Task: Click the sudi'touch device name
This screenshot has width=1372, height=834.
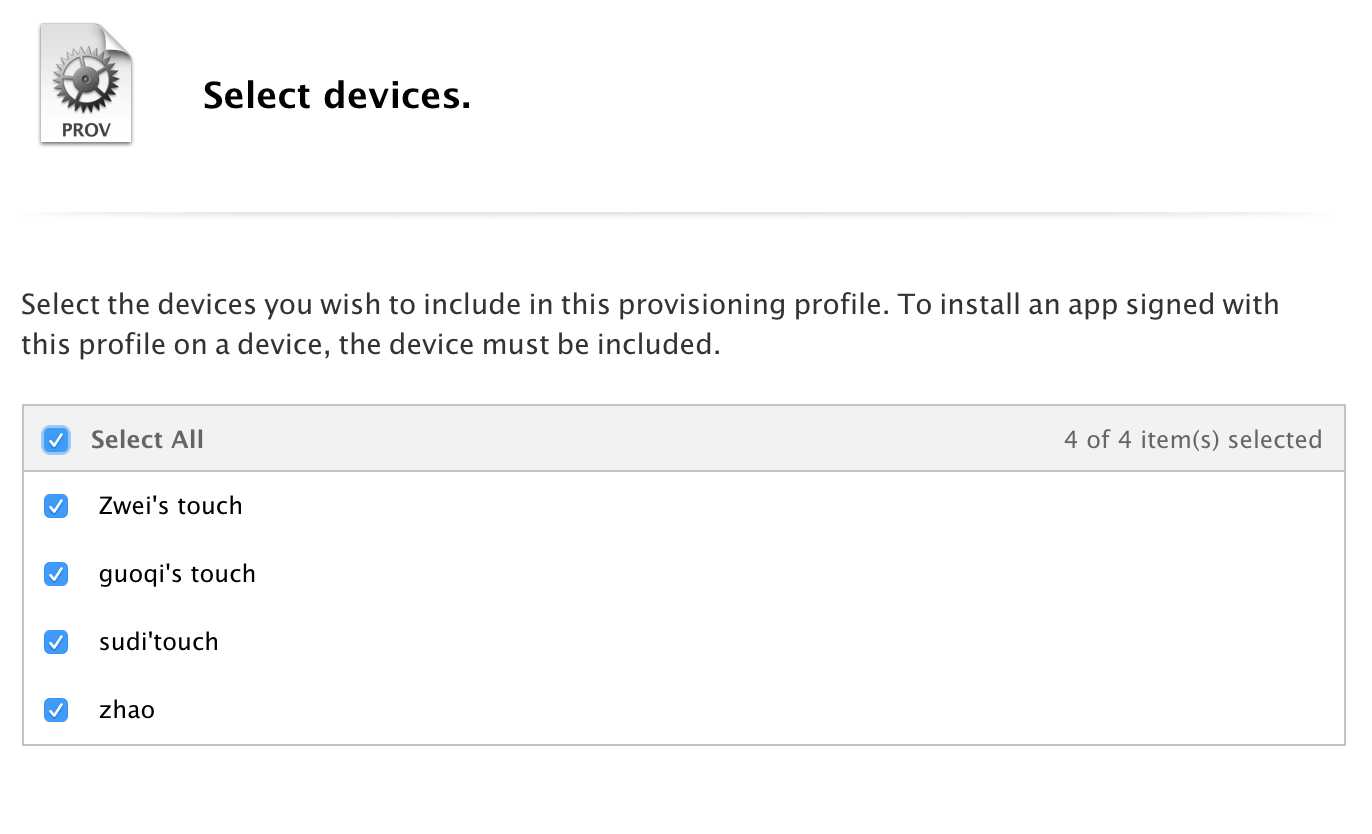Action: tap(158, 642)
